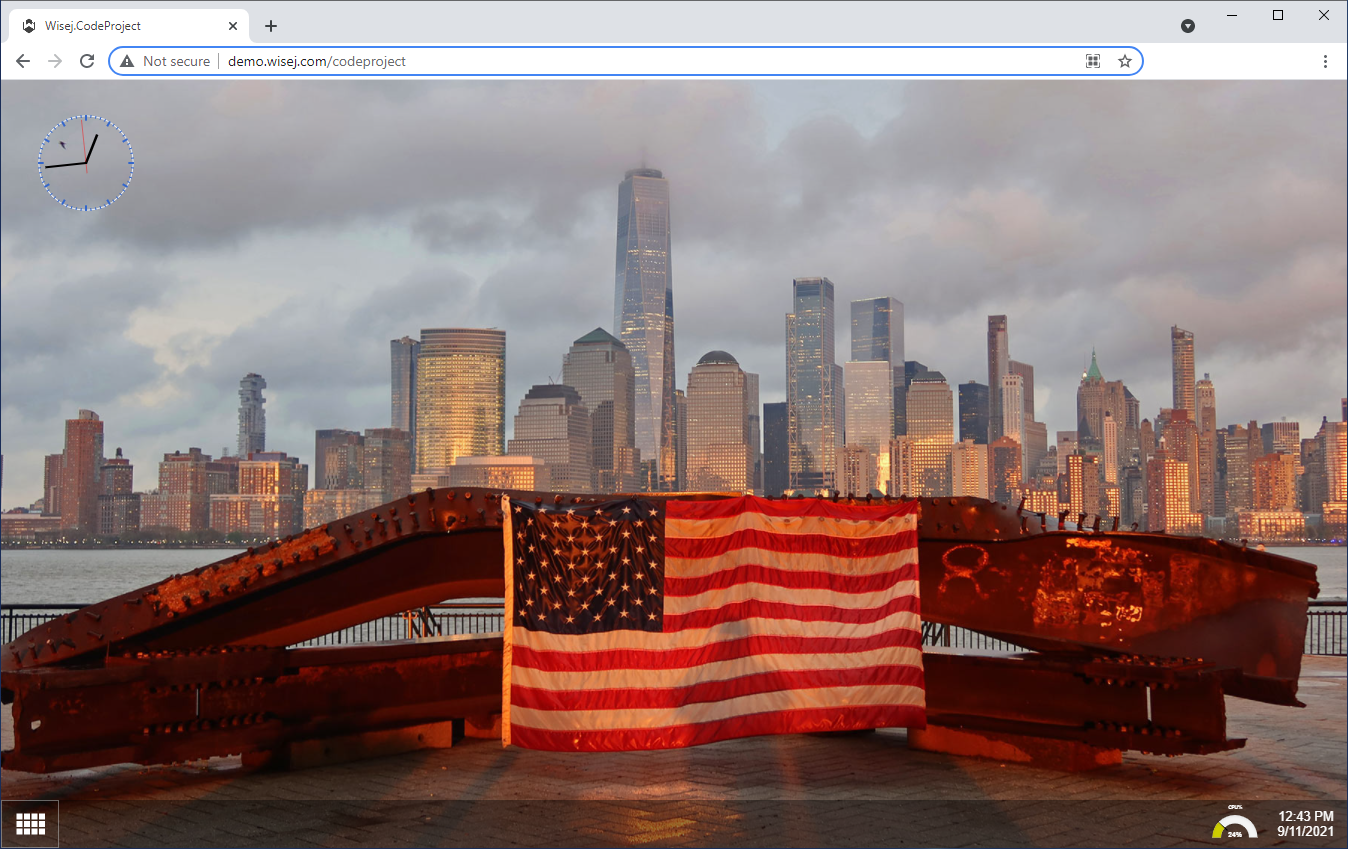The image size is (1348, 849).
Task: Click the address bar URL demo.wisej.com/codeproject
Action: pyautogui.click(x=317, y=61)
